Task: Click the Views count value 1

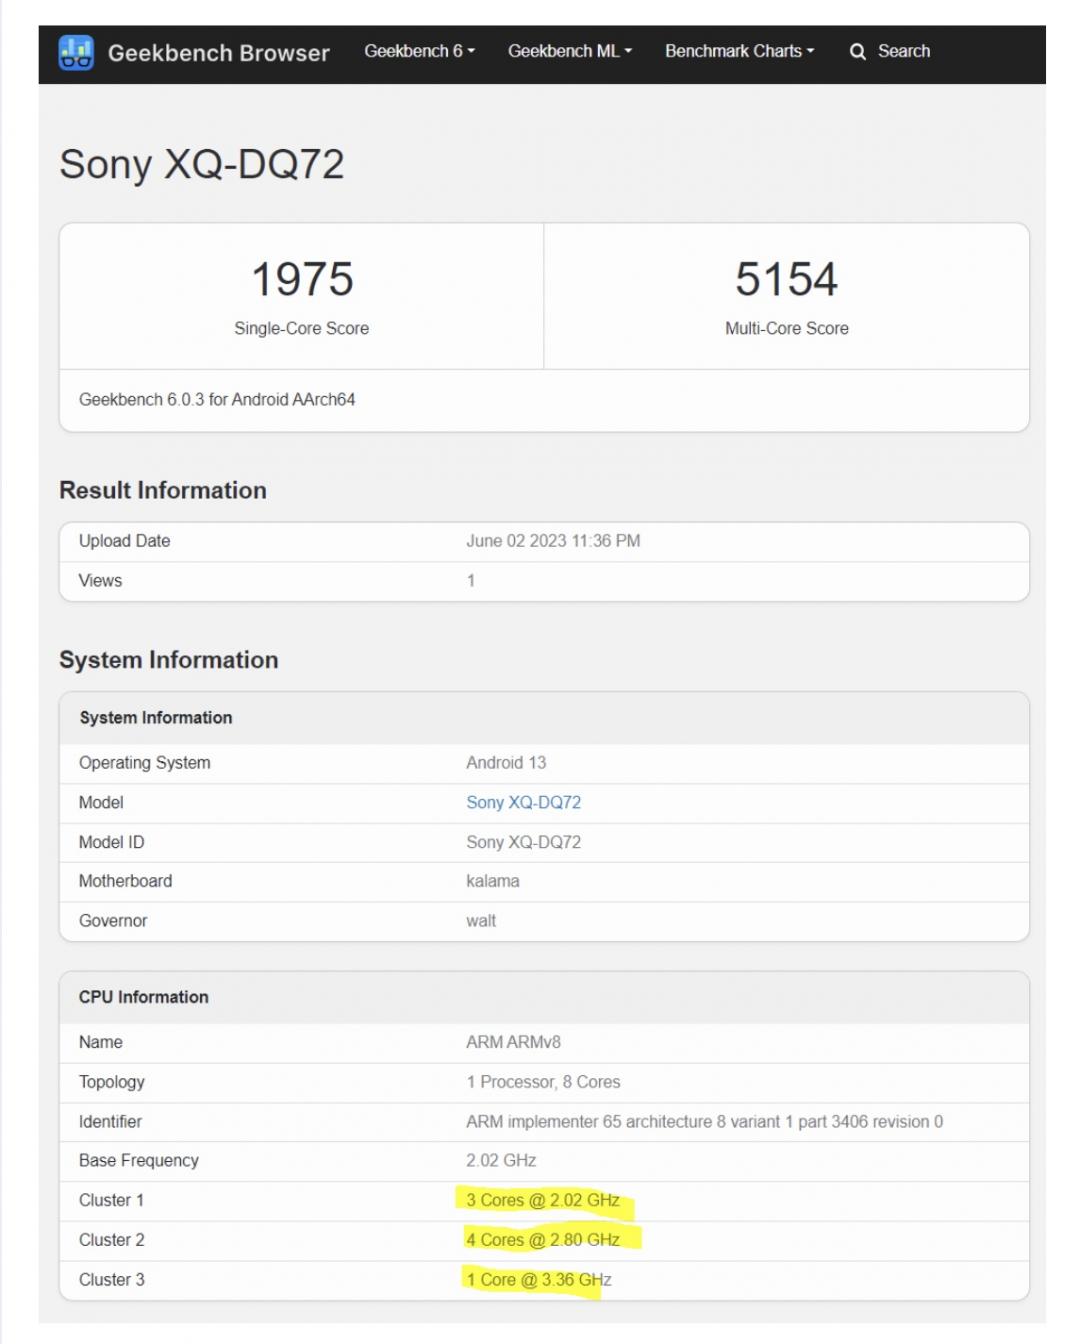Action: tap(470, 581)
